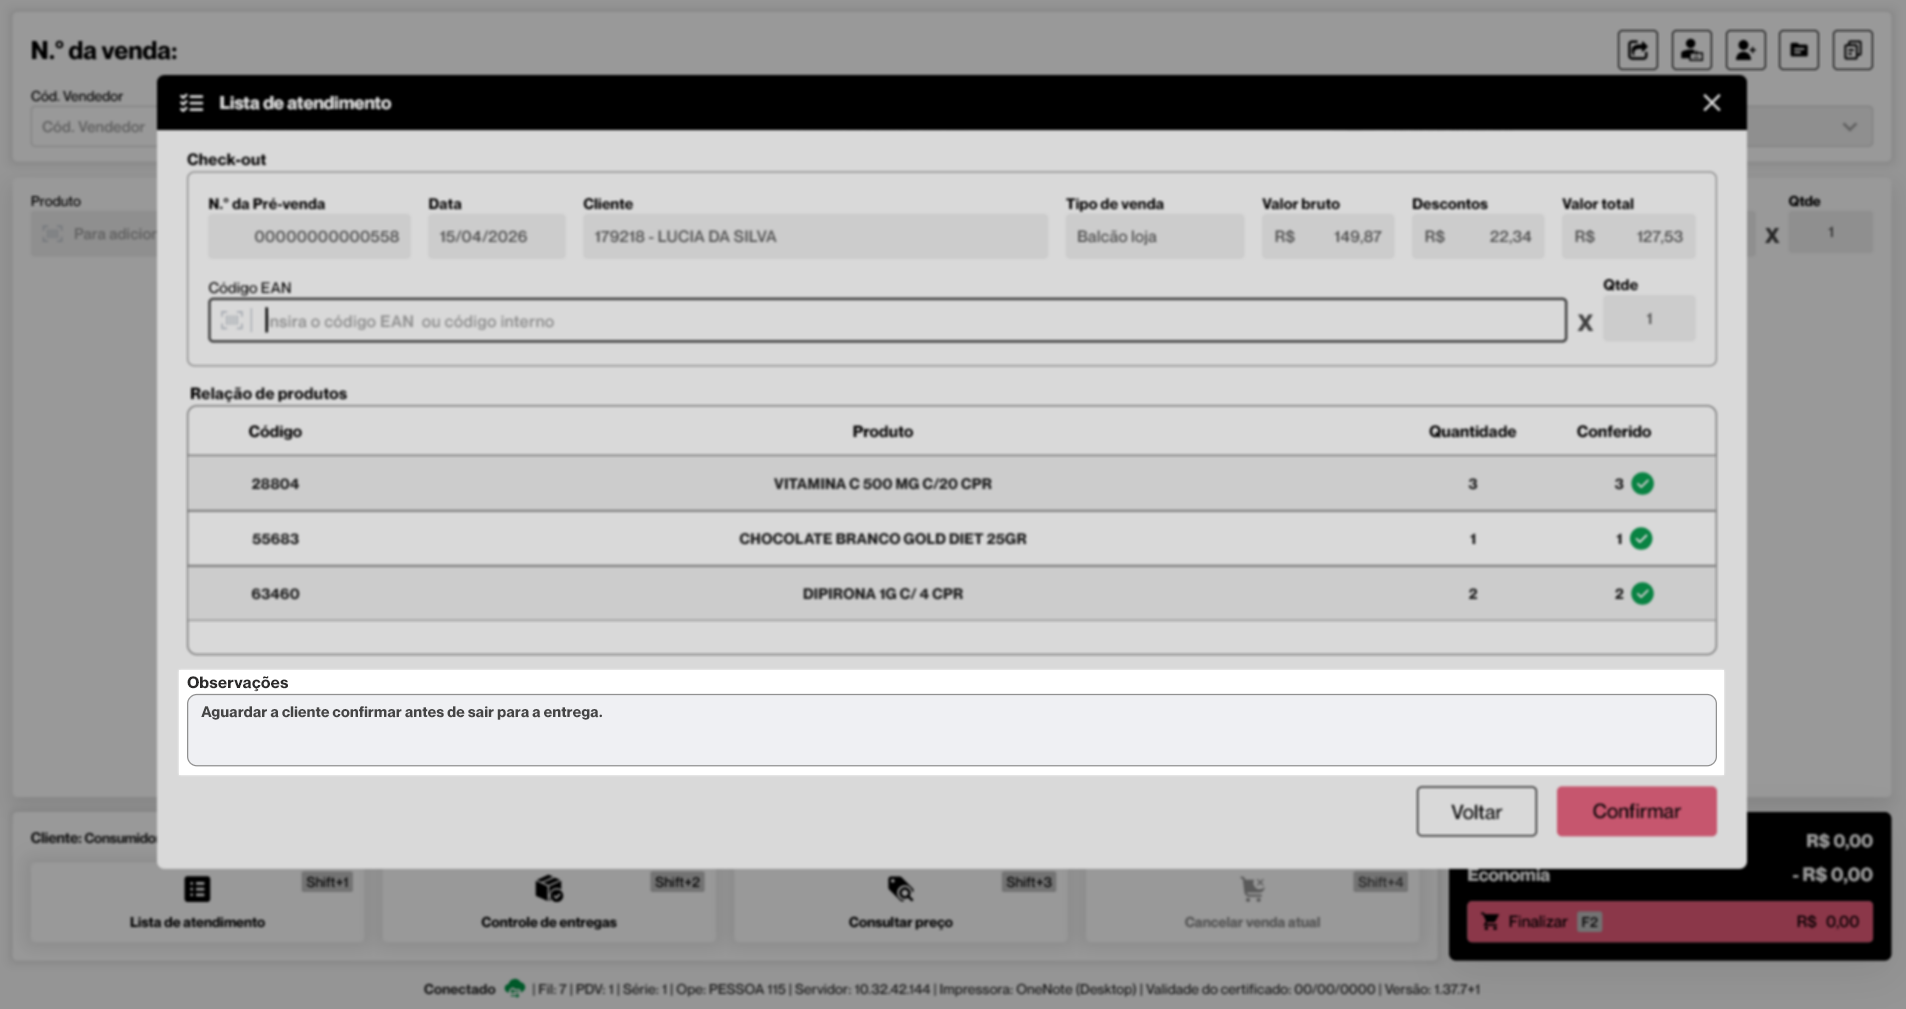Open the folder icon in top toolbar
Screen dimensions: 1906x1009
[x=1799, y=50]
